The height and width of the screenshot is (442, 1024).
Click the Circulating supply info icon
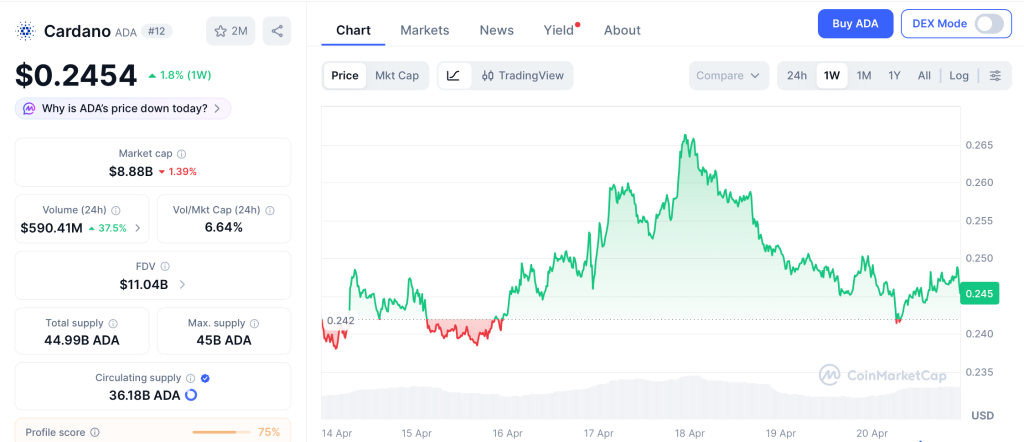tap(190, 378)
